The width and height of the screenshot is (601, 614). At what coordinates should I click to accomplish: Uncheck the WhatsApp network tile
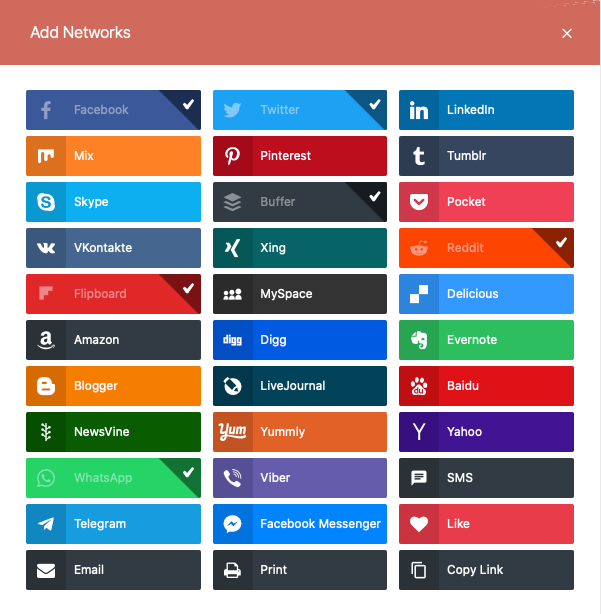point(113,478)
